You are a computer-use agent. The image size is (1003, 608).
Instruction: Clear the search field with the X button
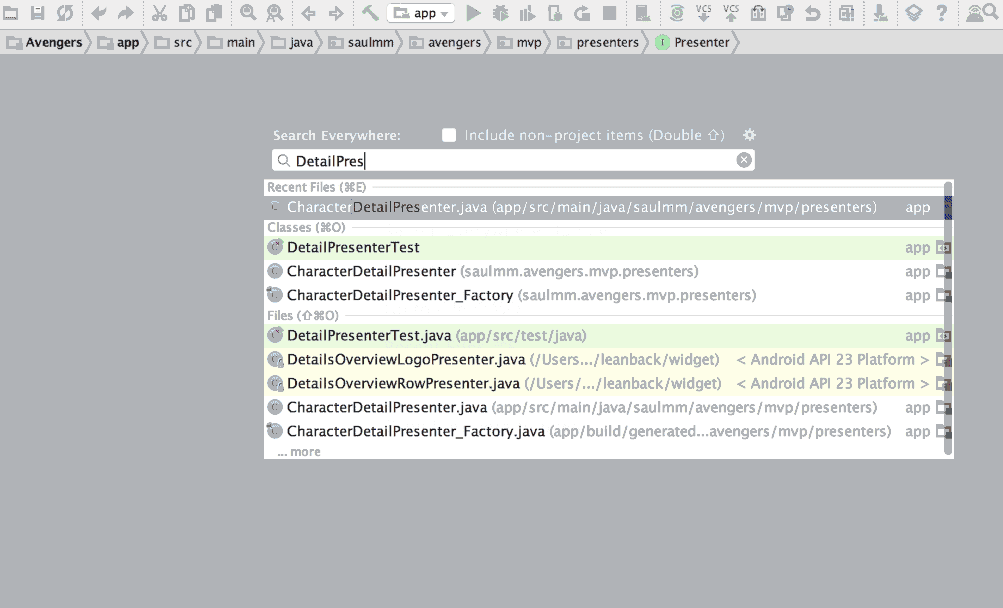(x=744, y=159)
